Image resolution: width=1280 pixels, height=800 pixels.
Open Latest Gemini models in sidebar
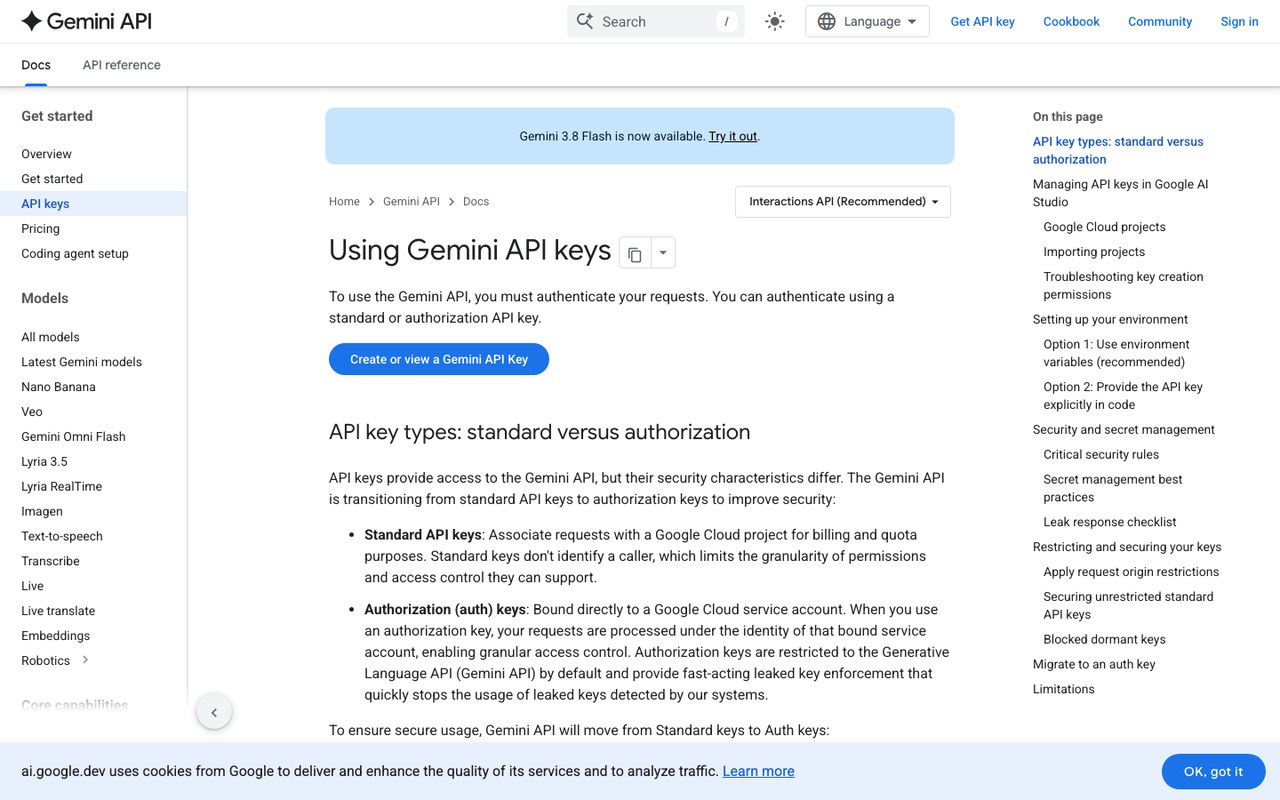[81, 362]
